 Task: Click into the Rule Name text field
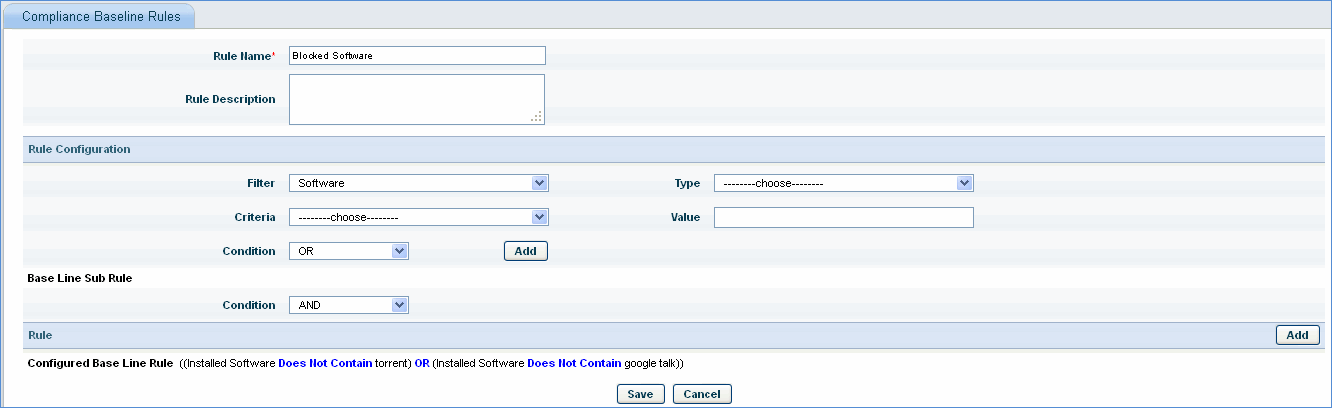pyautogui.click(x=417, y=56)
